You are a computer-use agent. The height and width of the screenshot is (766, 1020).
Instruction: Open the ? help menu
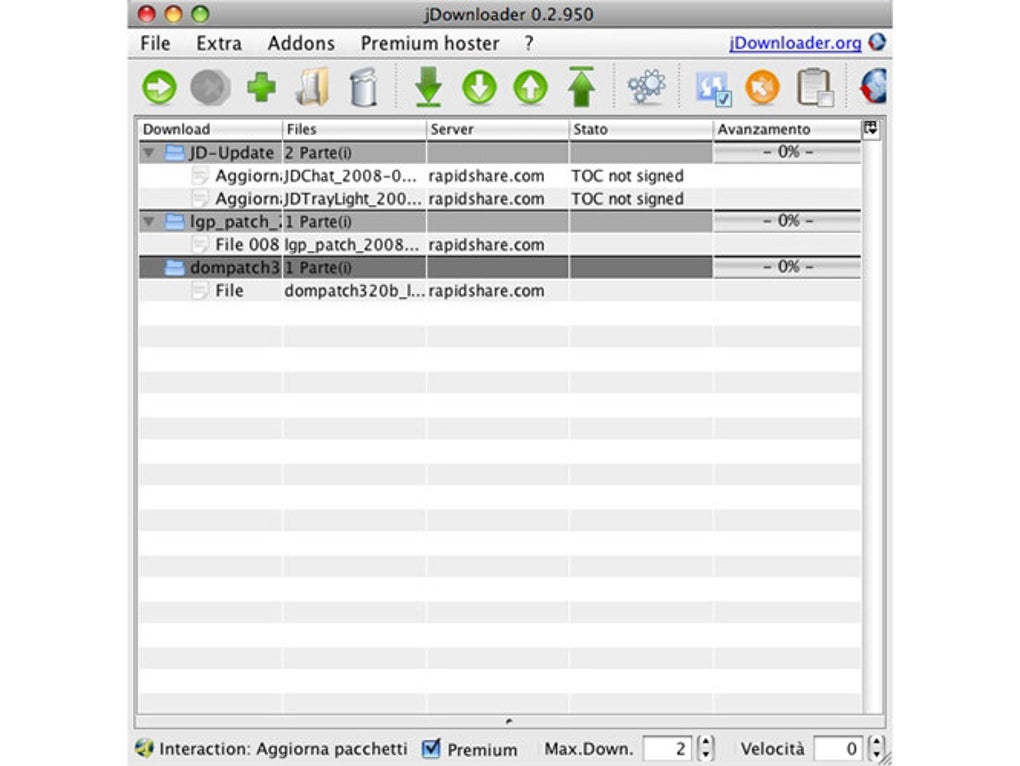(529, 43)
